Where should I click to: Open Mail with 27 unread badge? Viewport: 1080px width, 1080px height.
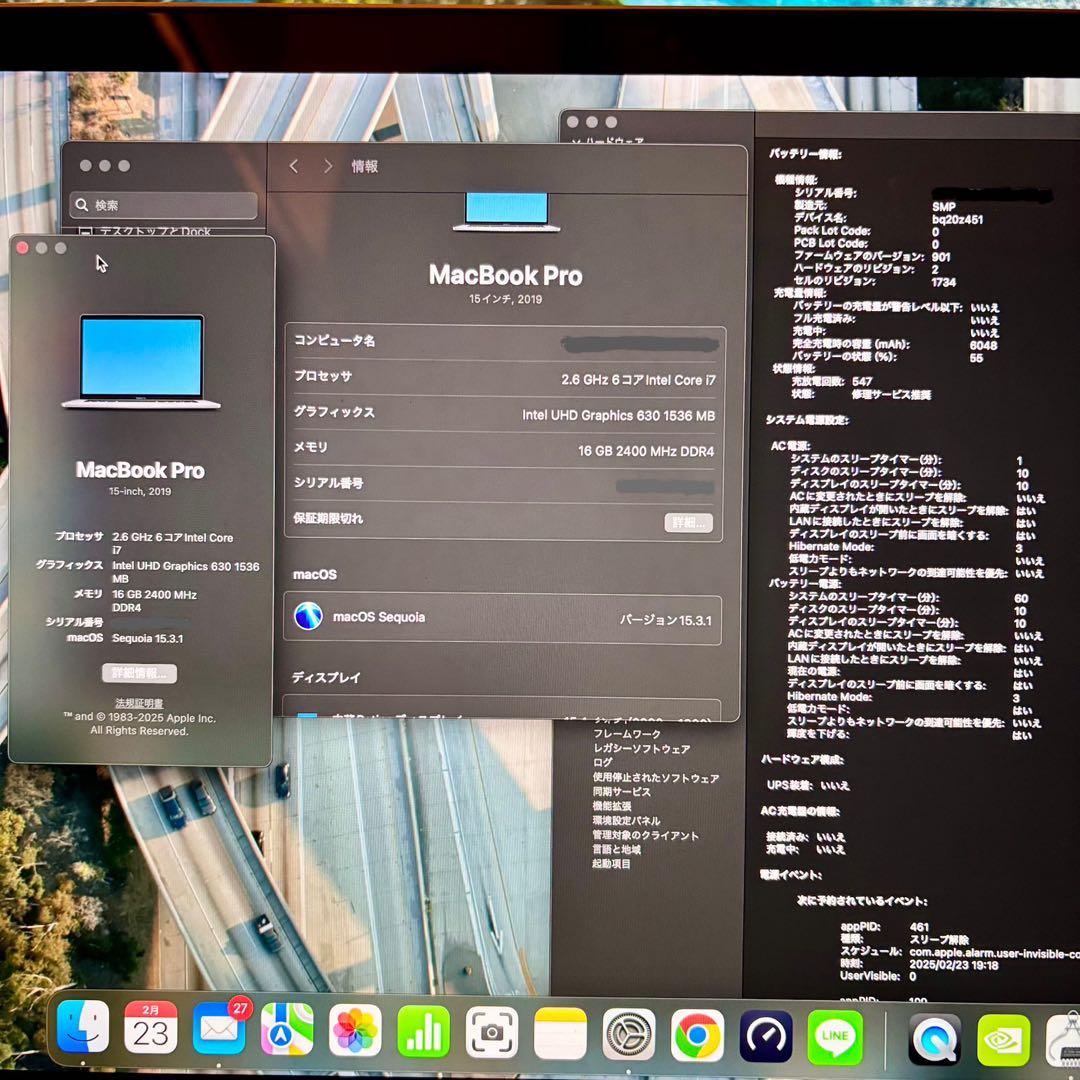219,1029
